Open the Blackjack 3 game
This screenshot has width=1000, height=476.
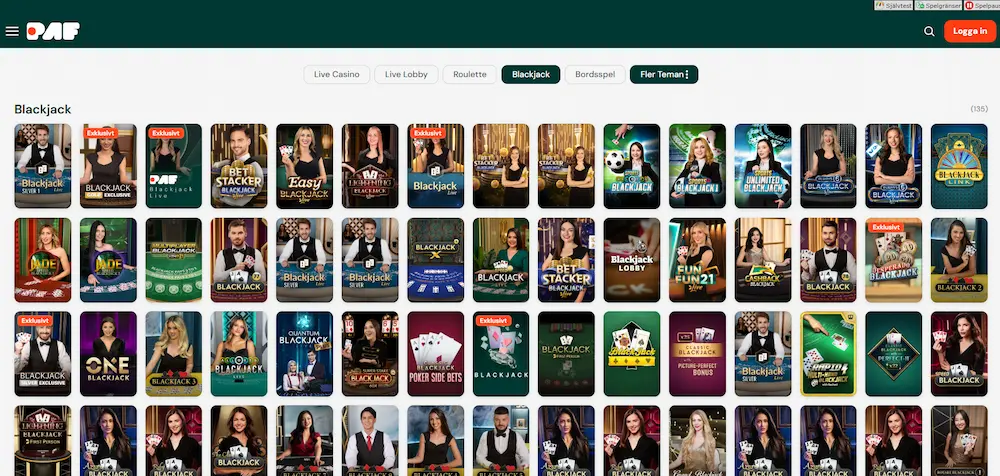point(173,353)
